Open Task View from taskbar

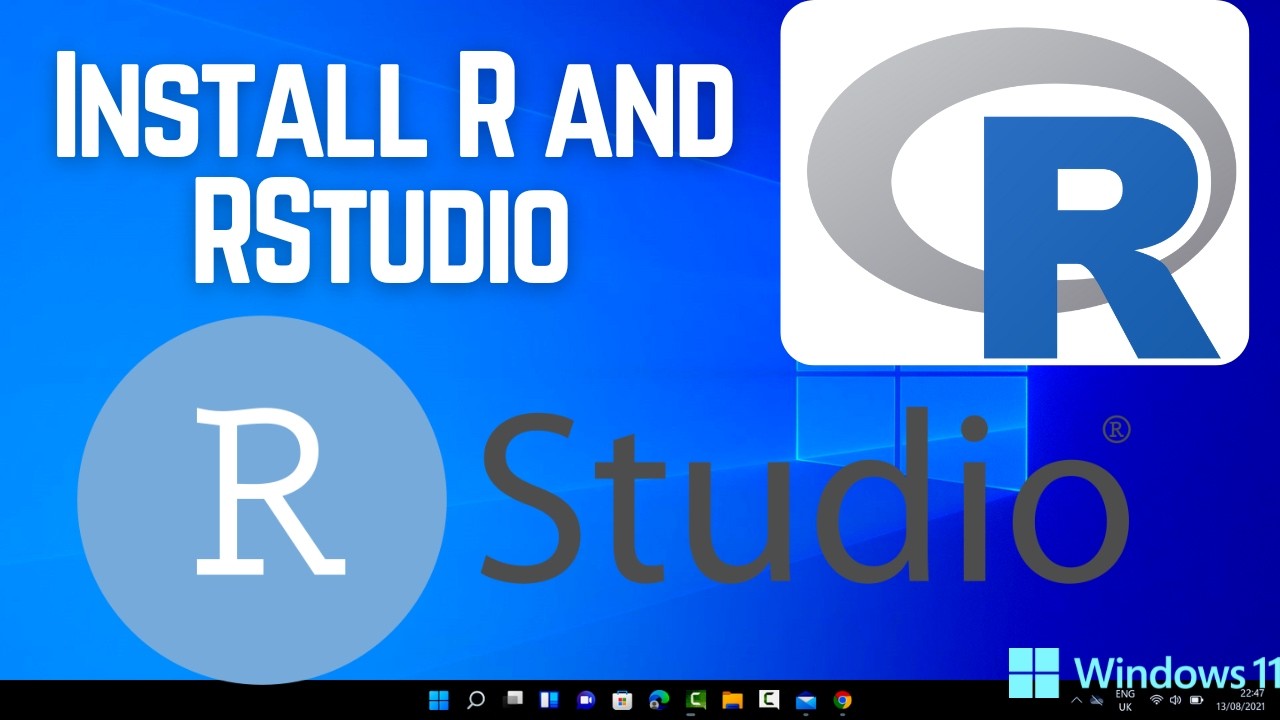click(513, 700)
